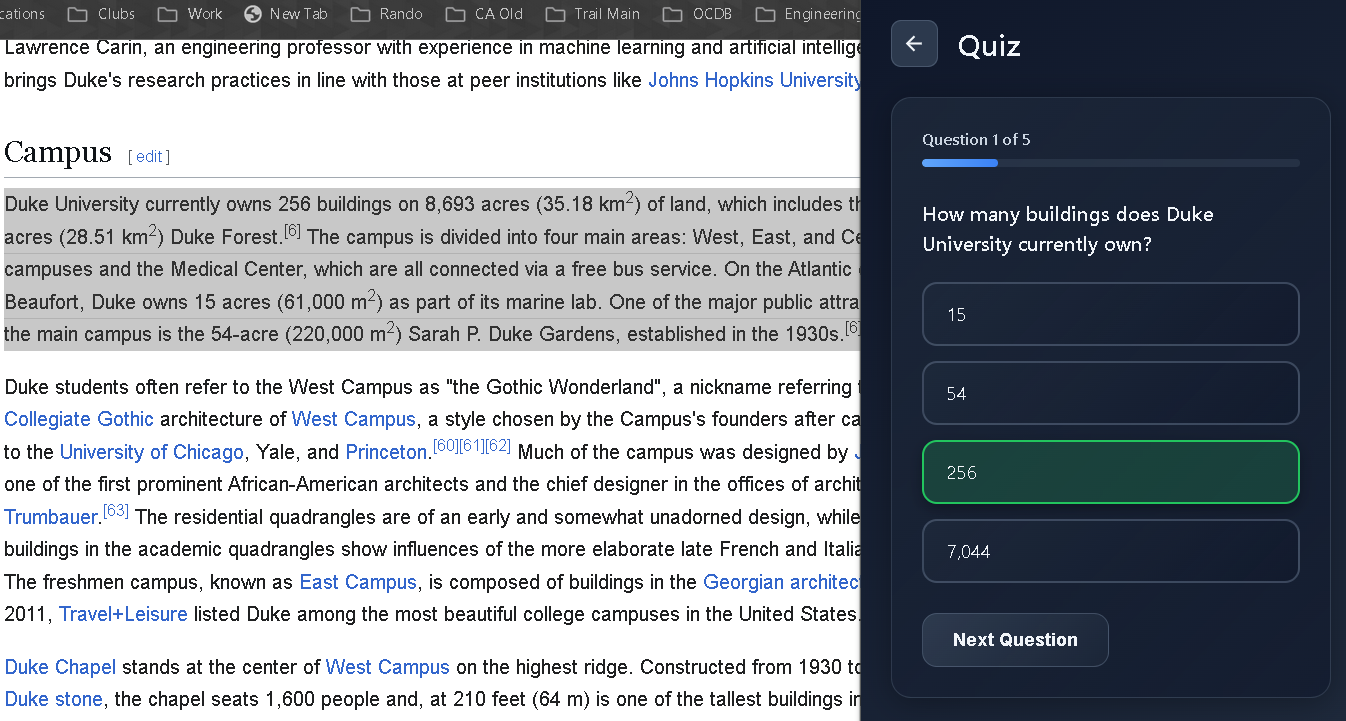The height and width of the screenshot is (721, 1346).
Task: Follow the Duke Chapel link
Action: [60, 667]
